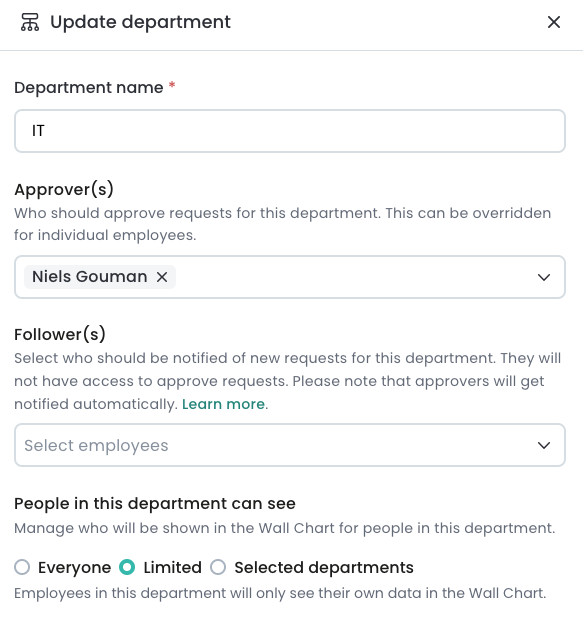Click the Approver(s) section label
Viewport: 583px width, 631px height.
coord(64,190)
